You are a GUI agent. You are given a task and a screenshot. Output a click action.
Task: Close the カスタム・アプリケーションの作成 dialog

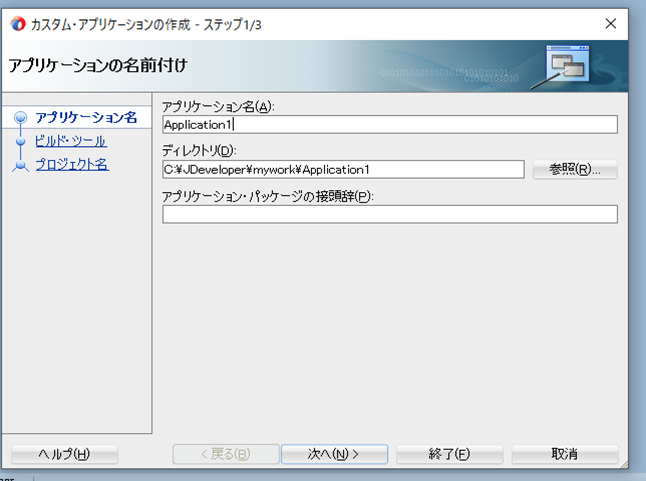click(611, 22)
